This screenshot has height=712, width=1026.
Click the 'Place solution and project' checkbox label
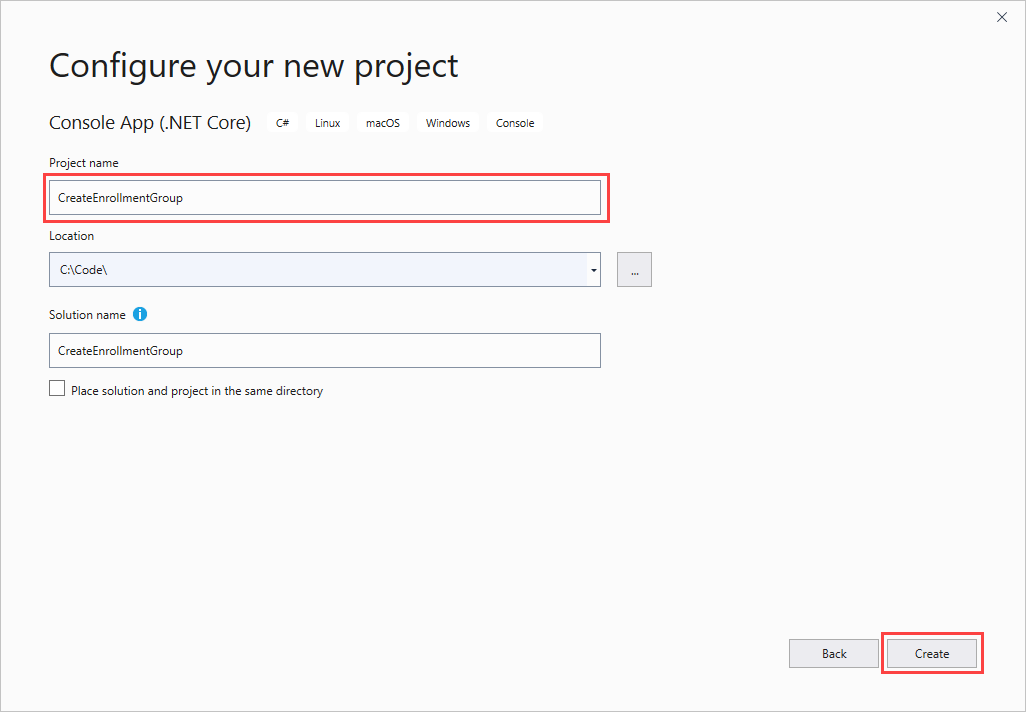pos(197,391)
